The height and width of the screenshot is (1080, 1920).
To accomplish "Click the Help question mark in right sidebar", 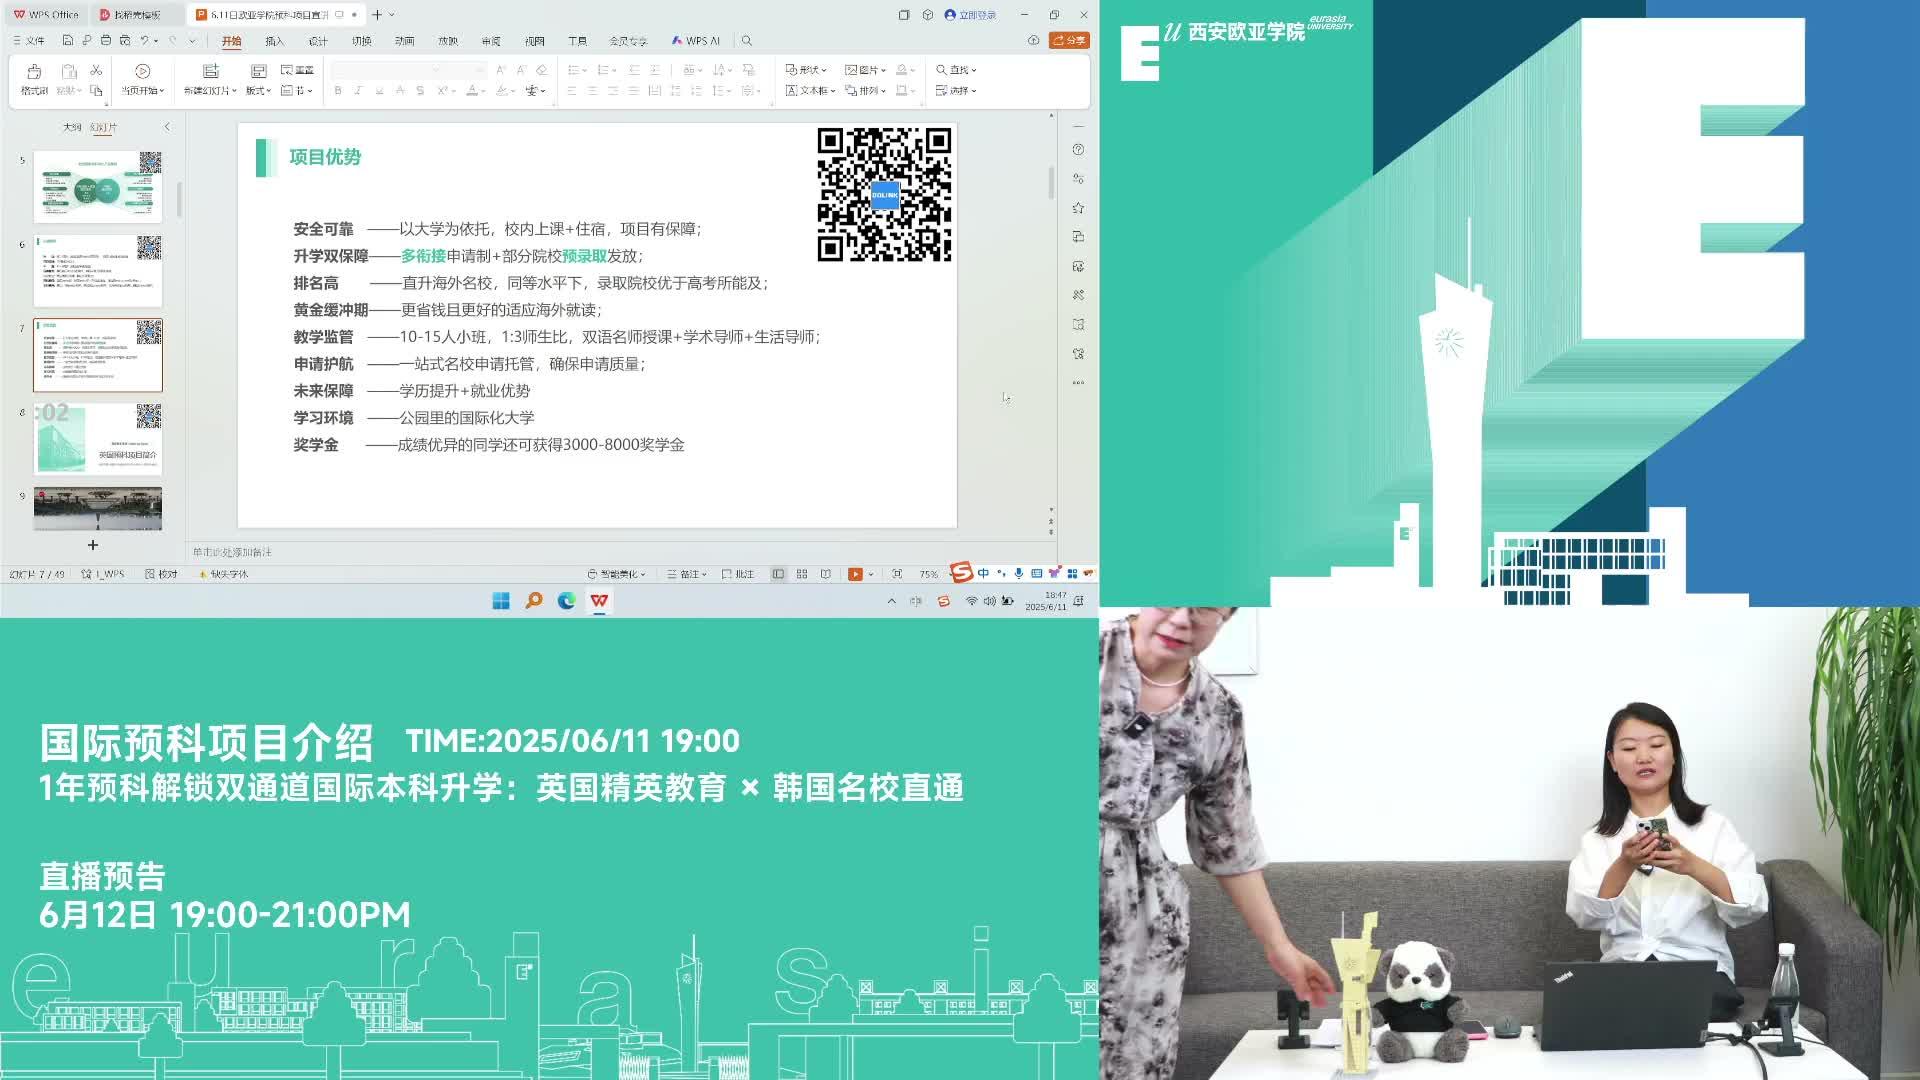I will (x=1078, y=149).
